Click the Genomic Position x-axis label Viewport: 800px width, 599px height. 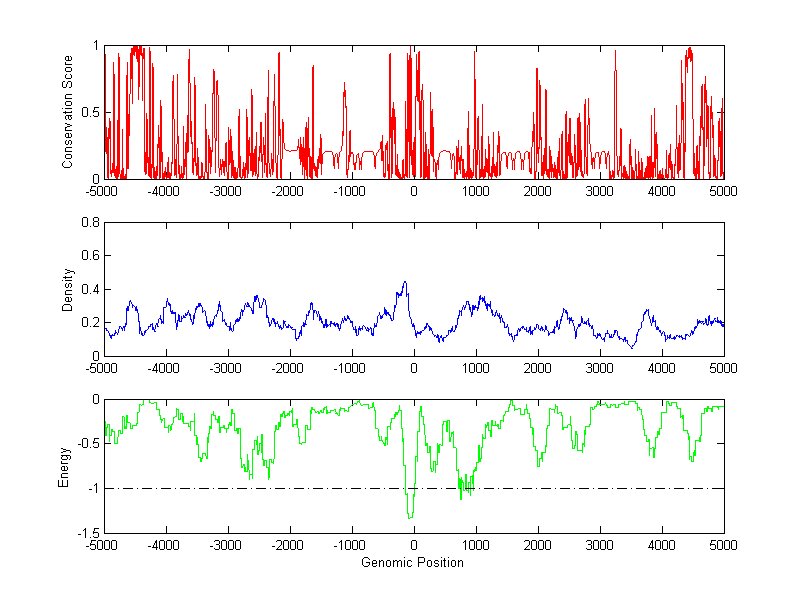click(412, 562)
